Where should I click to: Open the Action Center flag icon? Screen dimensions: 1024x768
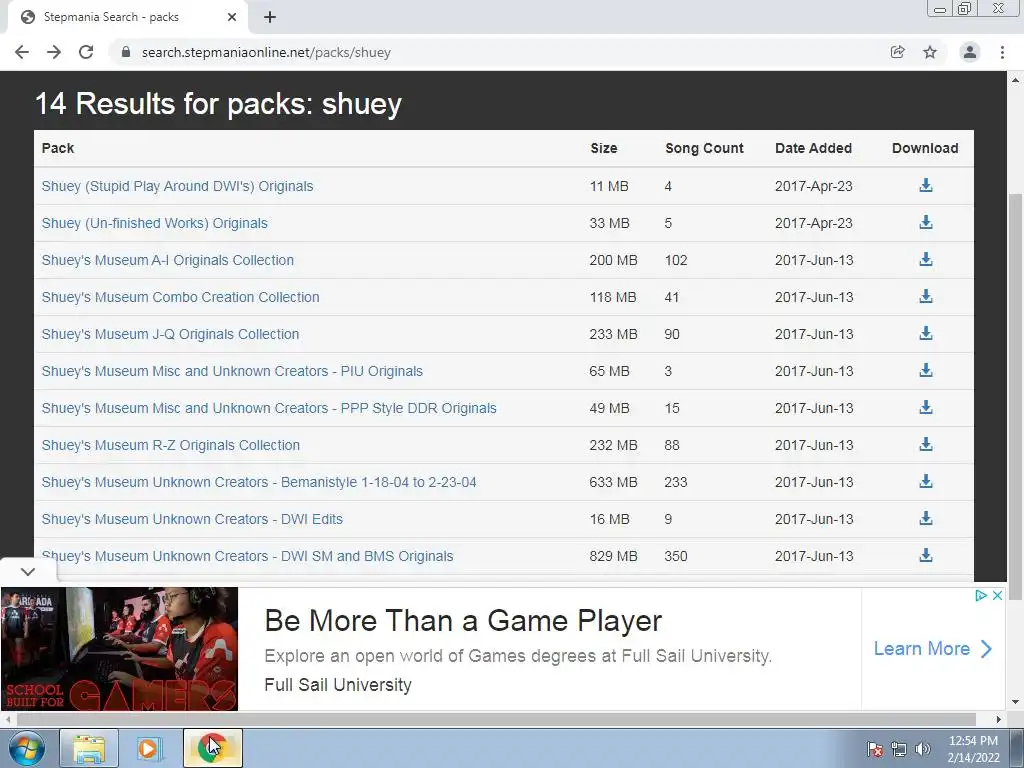coord(875,749)
